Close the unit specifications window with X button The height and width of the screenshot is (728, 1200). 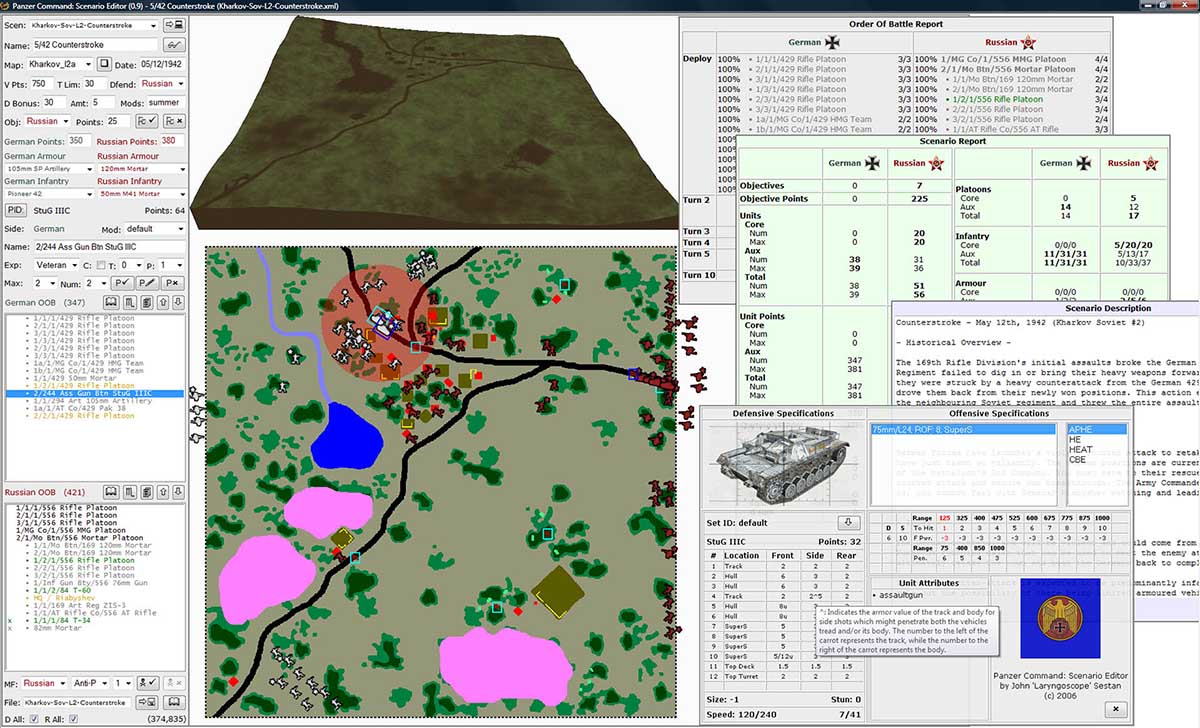1117,709
